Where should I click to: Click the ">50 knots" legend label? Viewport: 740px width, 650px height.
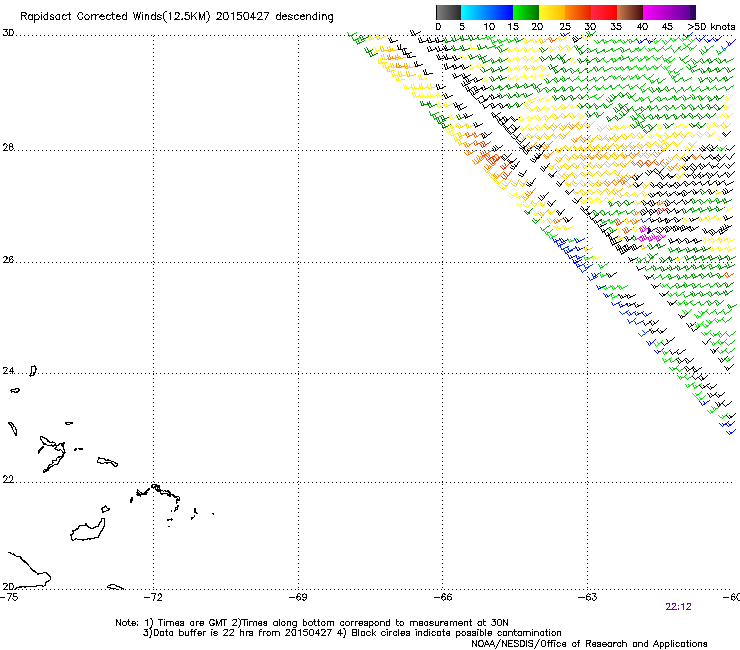(711, 27)
